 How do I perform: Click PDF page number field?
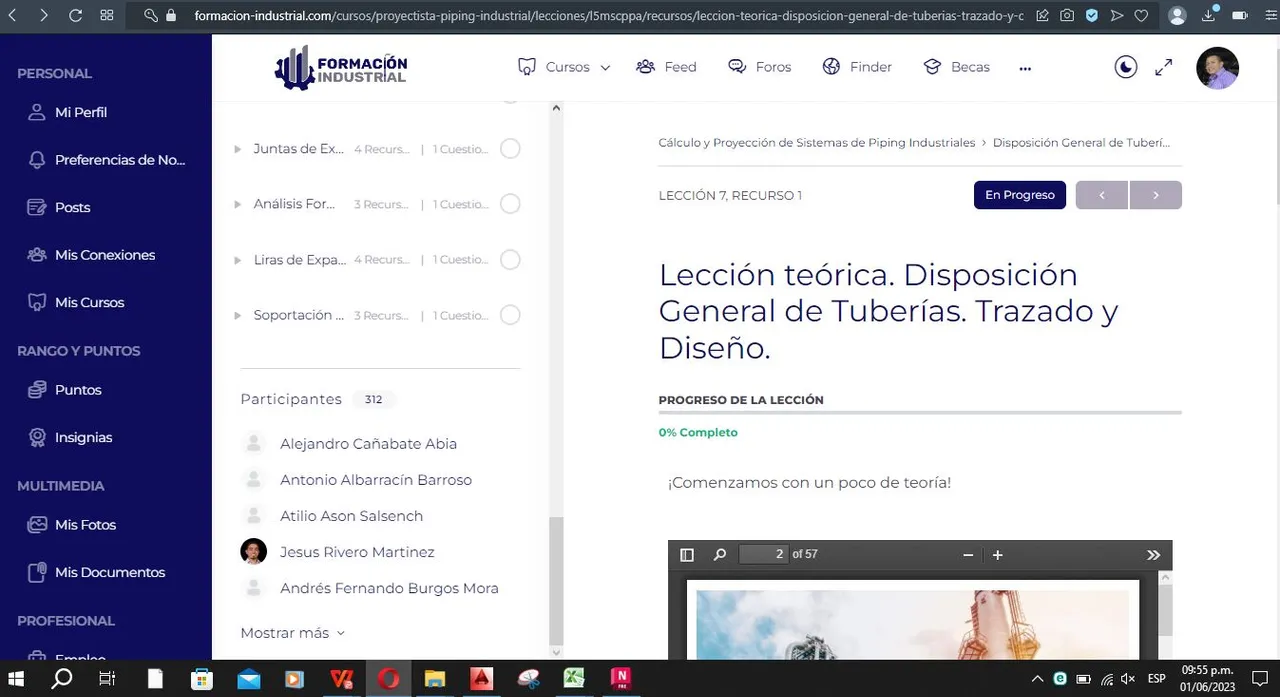(763, 554)
